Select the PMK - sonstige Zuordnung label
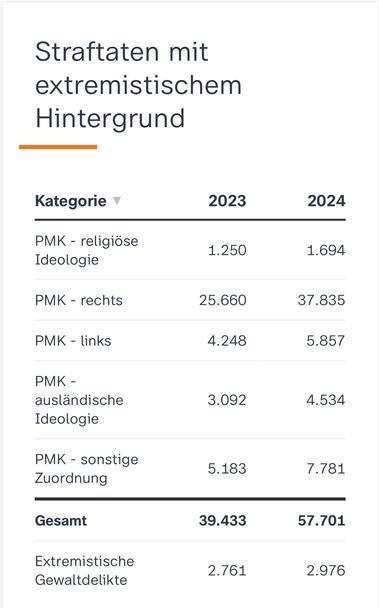Image resolution: width=379 pixels, height=608 pixels. (x=87, y=468)
